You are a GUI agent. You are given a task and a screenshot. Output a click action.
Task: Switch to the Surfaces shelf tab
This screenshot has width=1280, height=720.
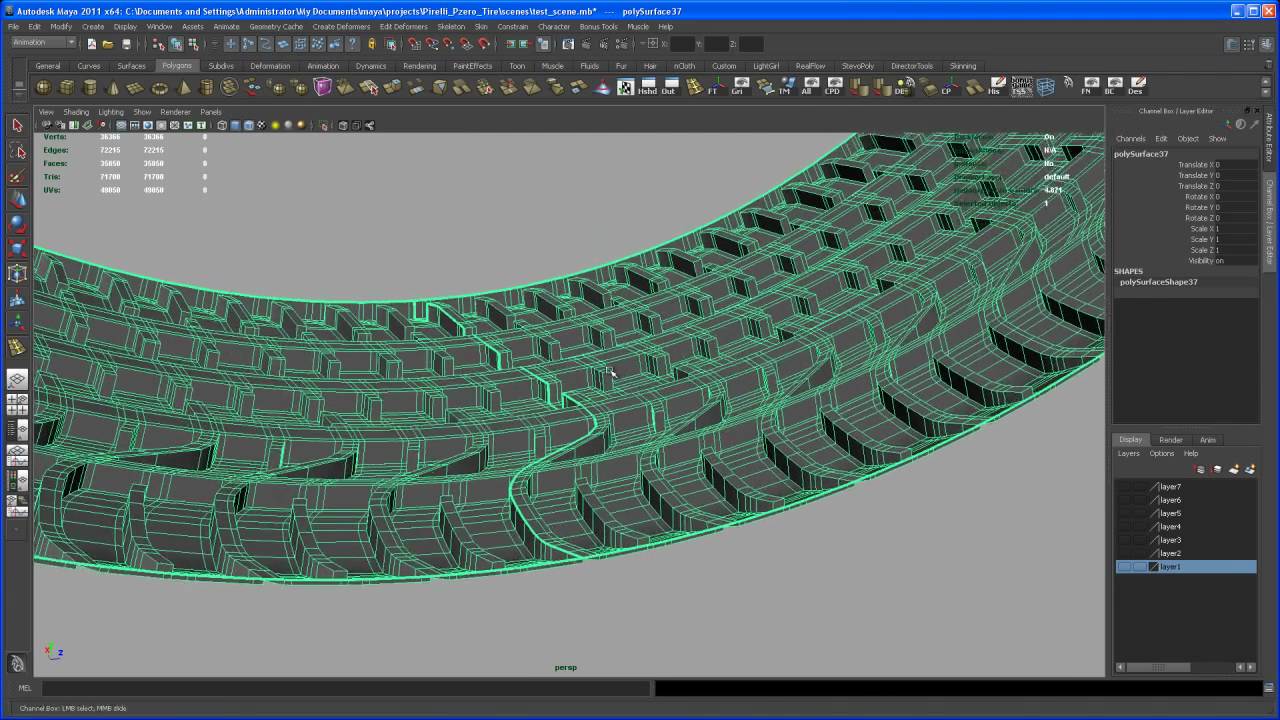click(131, 66)
